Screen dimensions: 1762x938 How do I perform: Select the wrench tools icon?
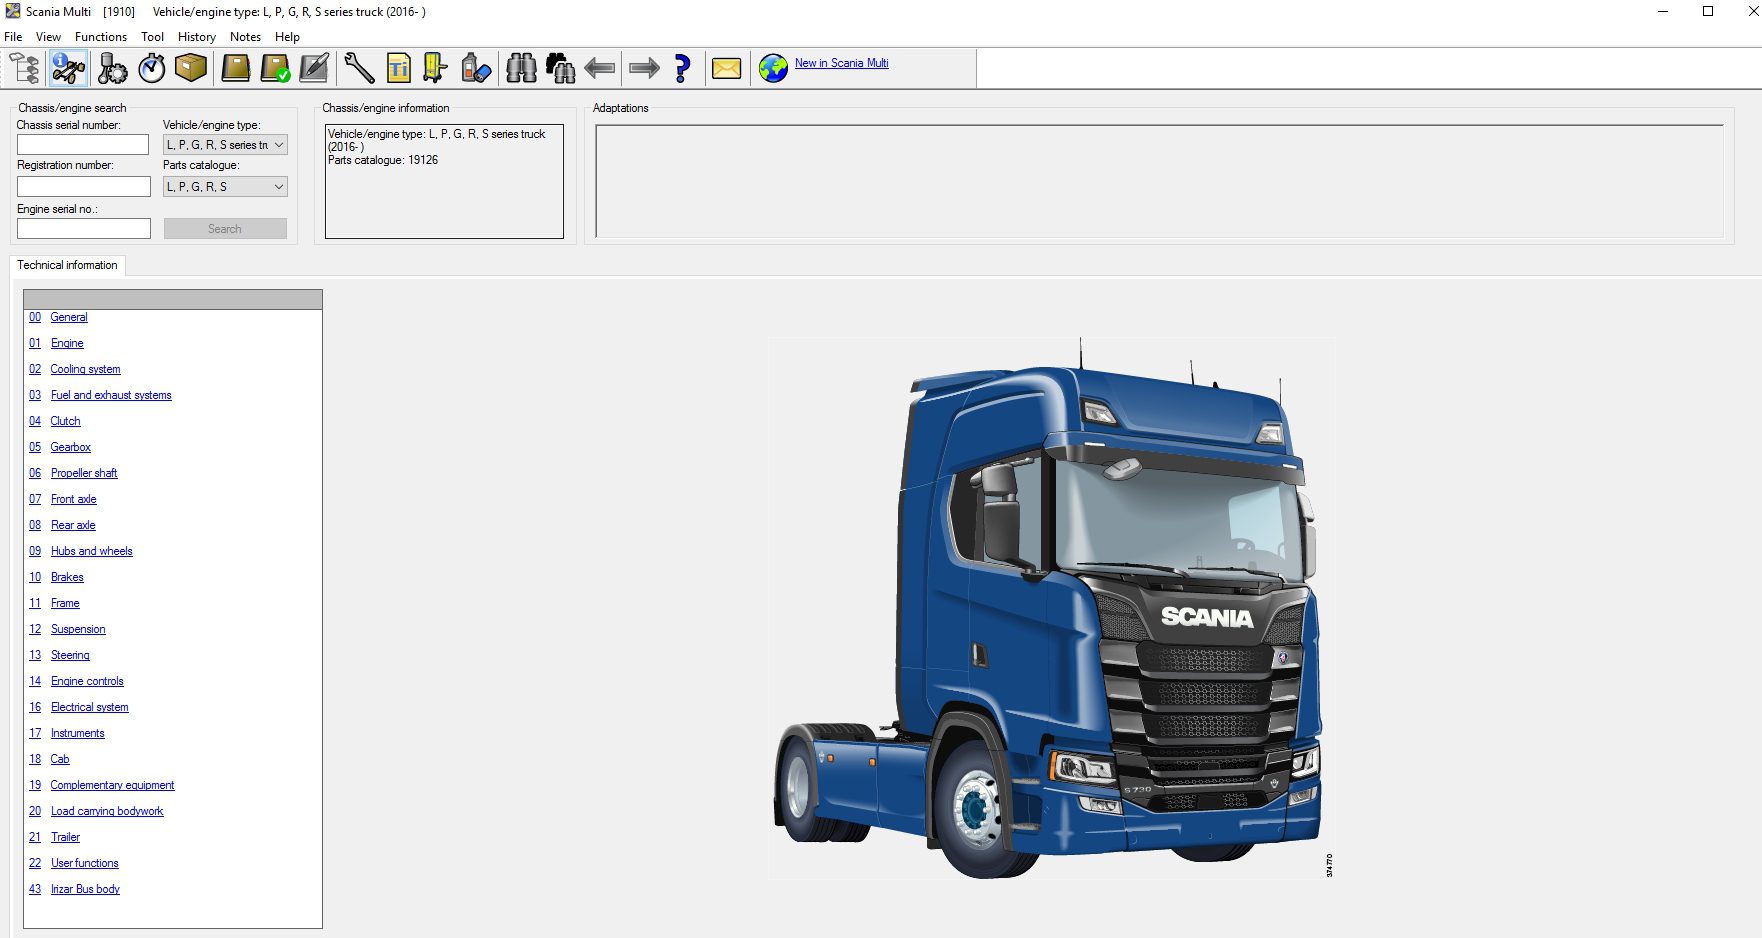pos(357,67)
